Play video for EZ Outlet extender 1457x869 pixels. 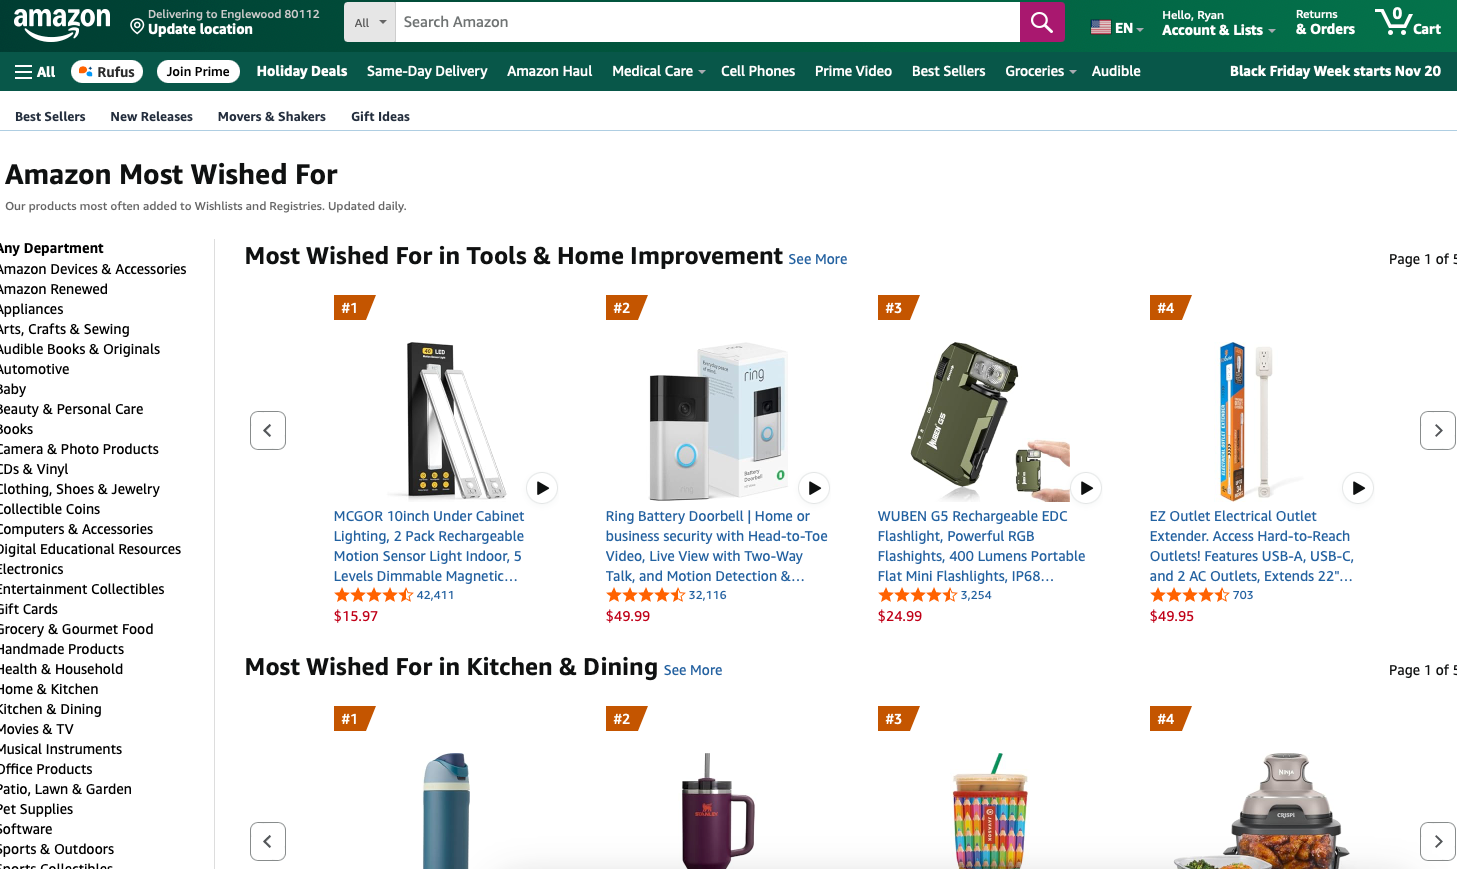coord(1358,488)
